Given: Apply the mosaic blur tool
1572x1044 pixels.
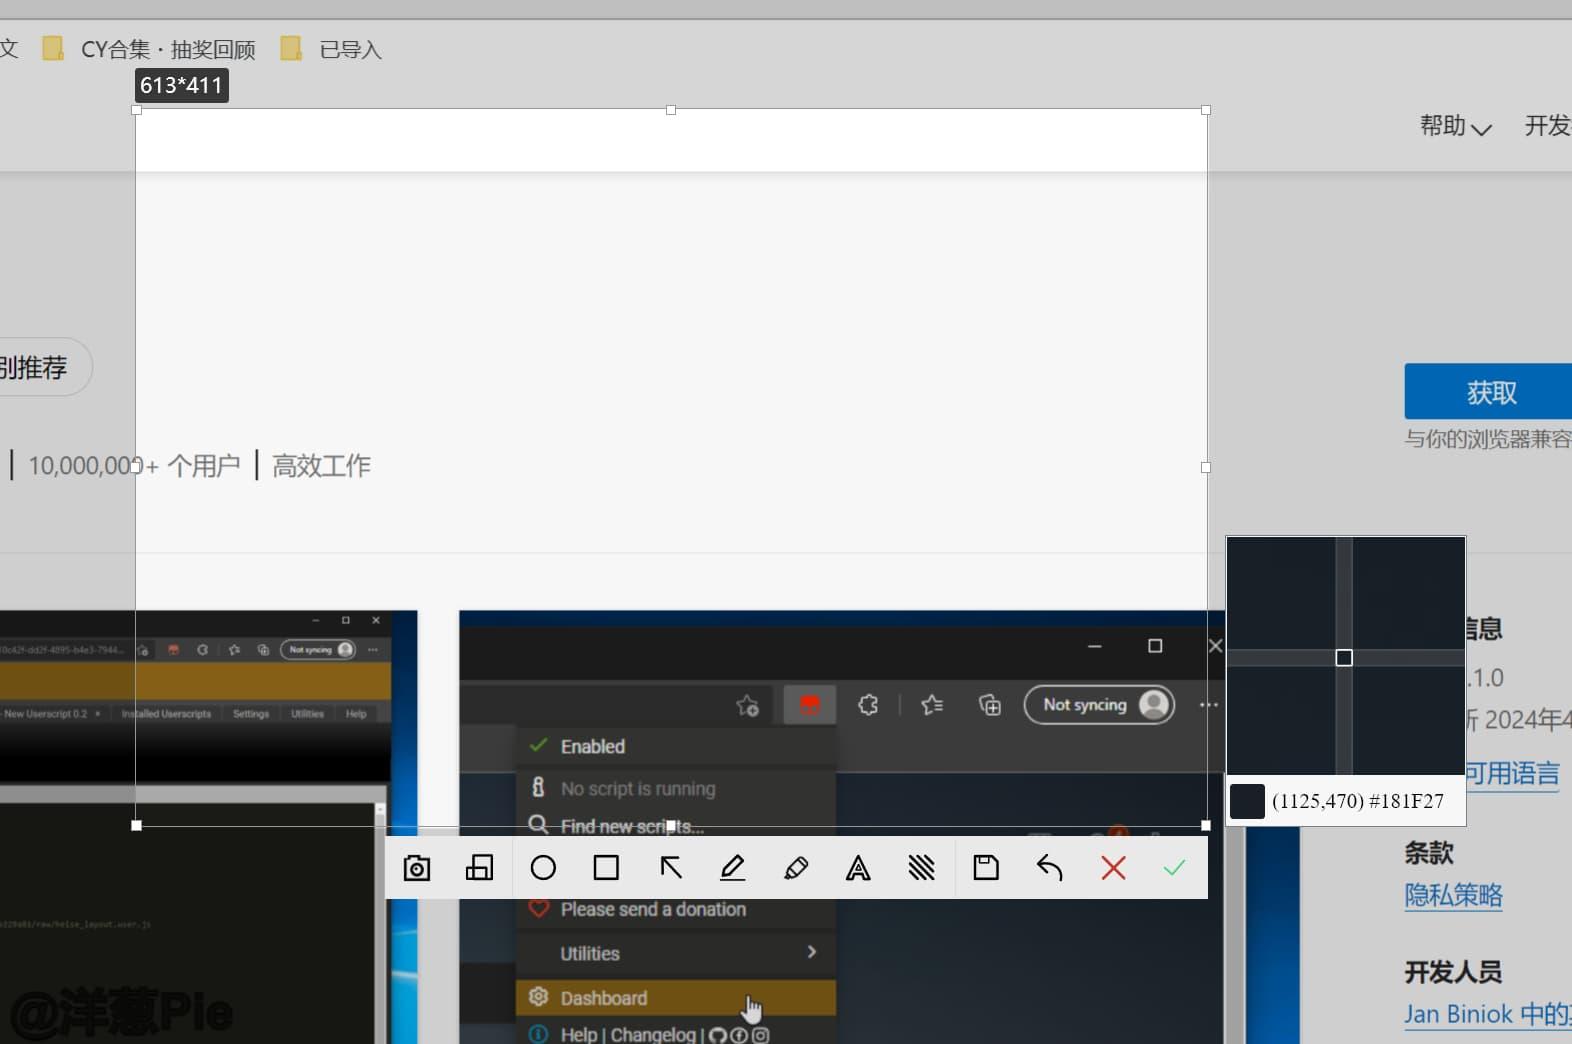Looking at the screenshot, I should [921, 868].
